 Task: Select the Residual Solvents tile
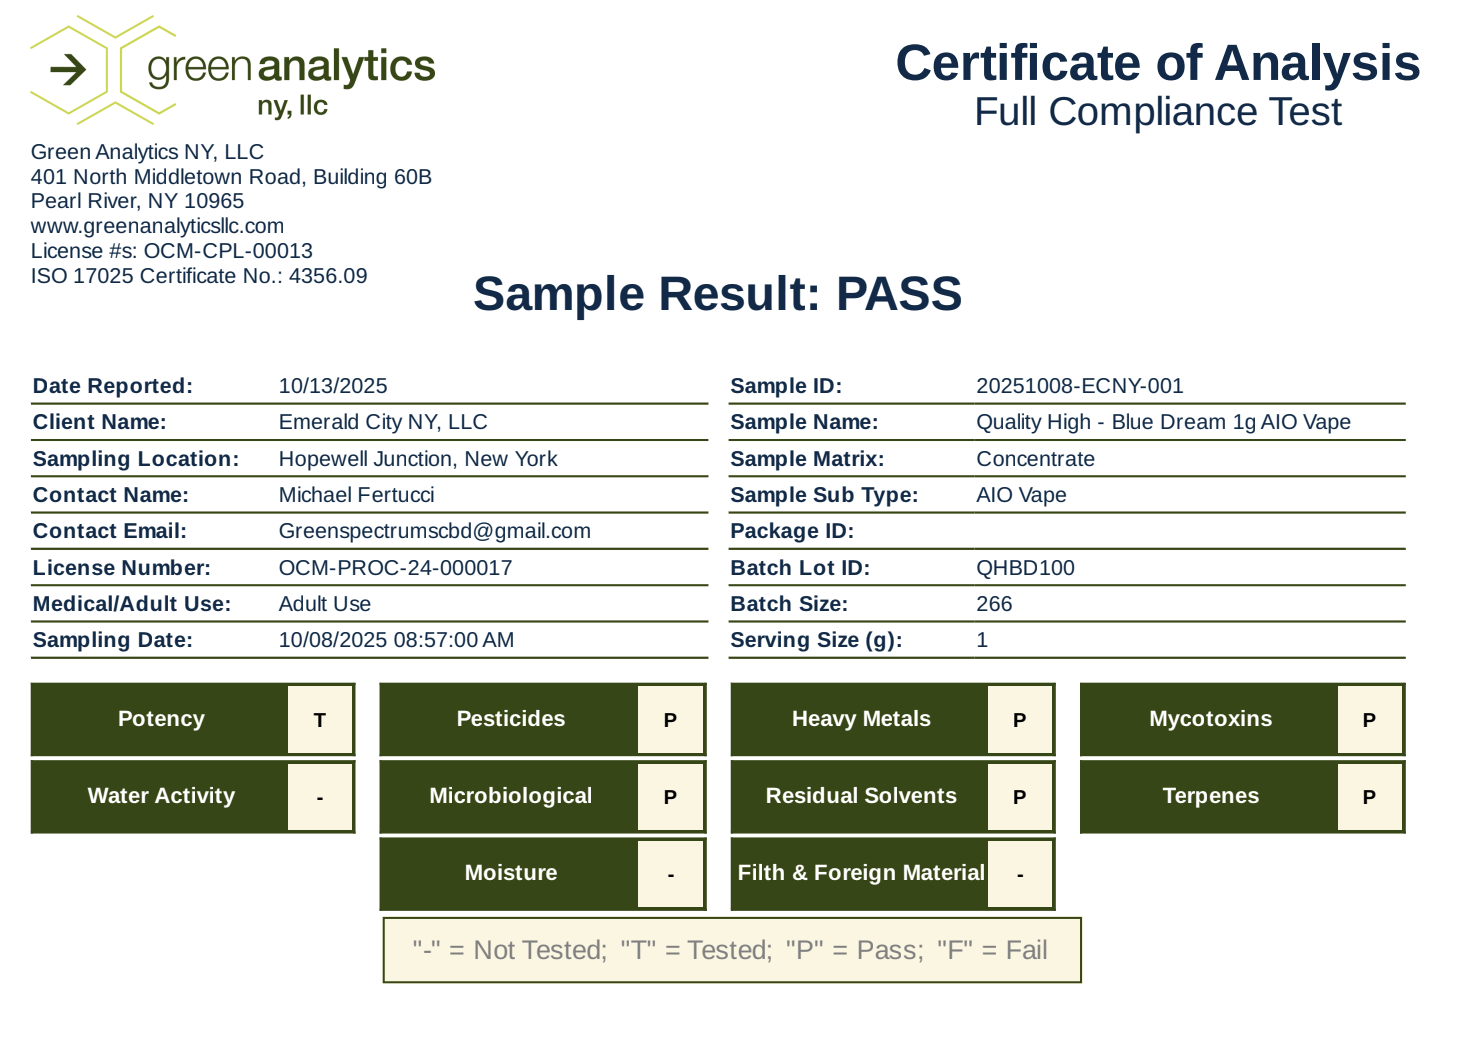click(892, 797)
